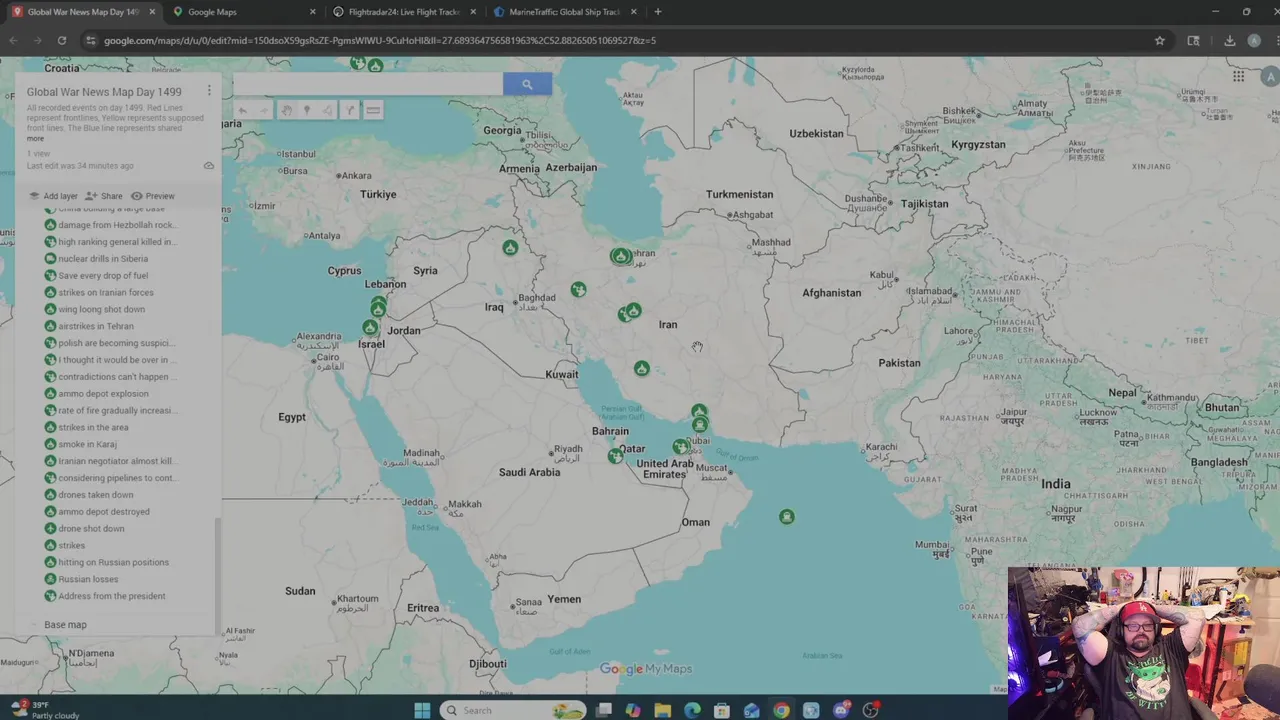Open the Google apps grid
The height and width of the screenshot is (720, 1280).
tap(1238, 77)
